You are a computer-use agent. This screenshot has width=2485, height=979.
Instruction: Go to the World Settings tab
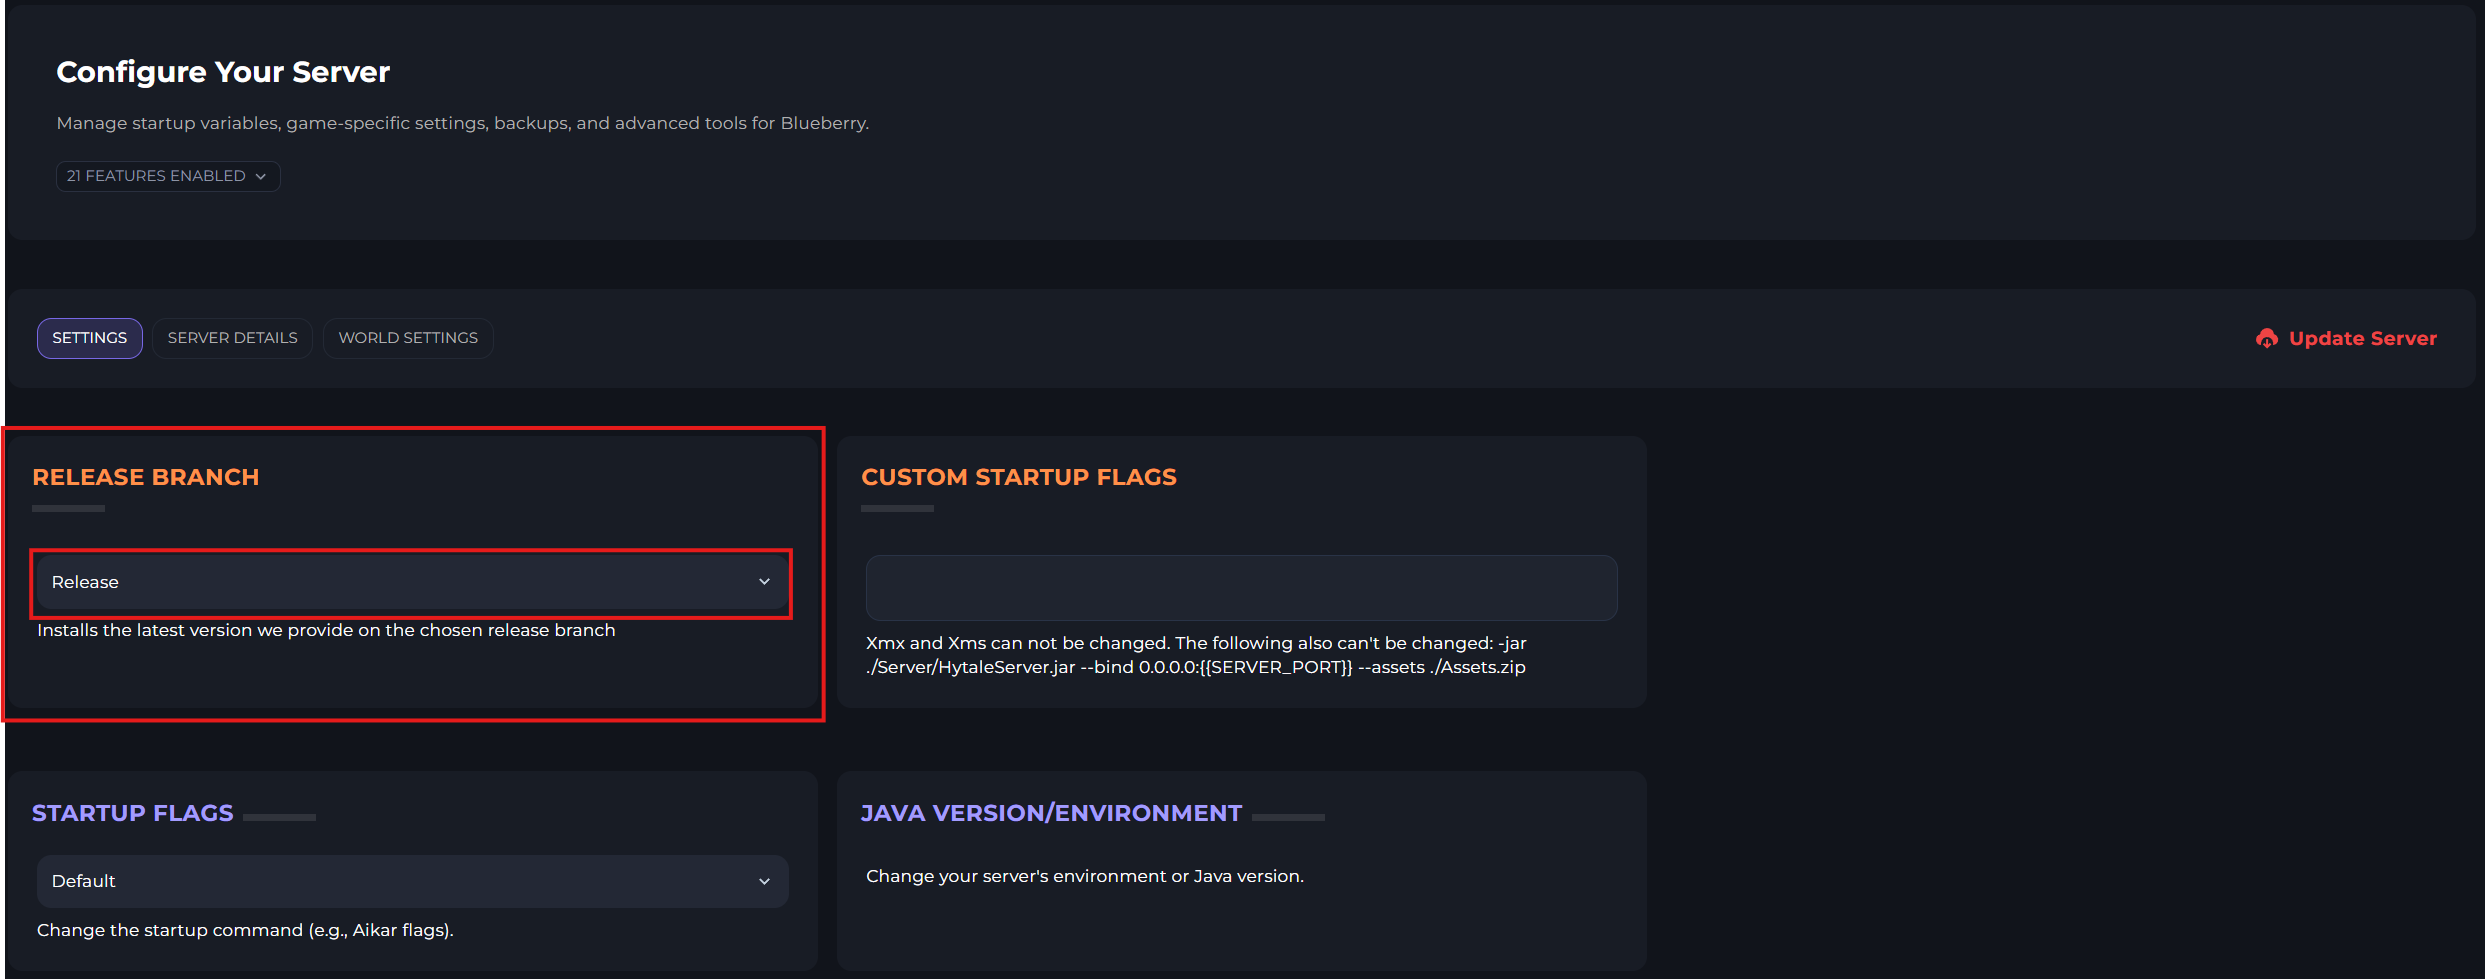pos(408,338)
